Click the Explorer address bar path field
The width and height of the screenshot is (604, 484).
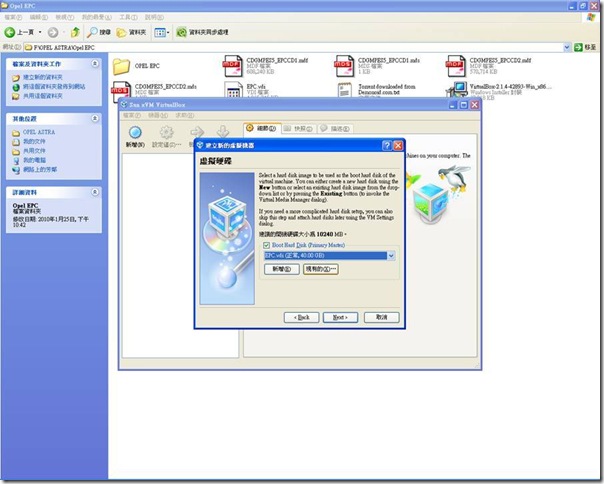(x=293, y=47)
